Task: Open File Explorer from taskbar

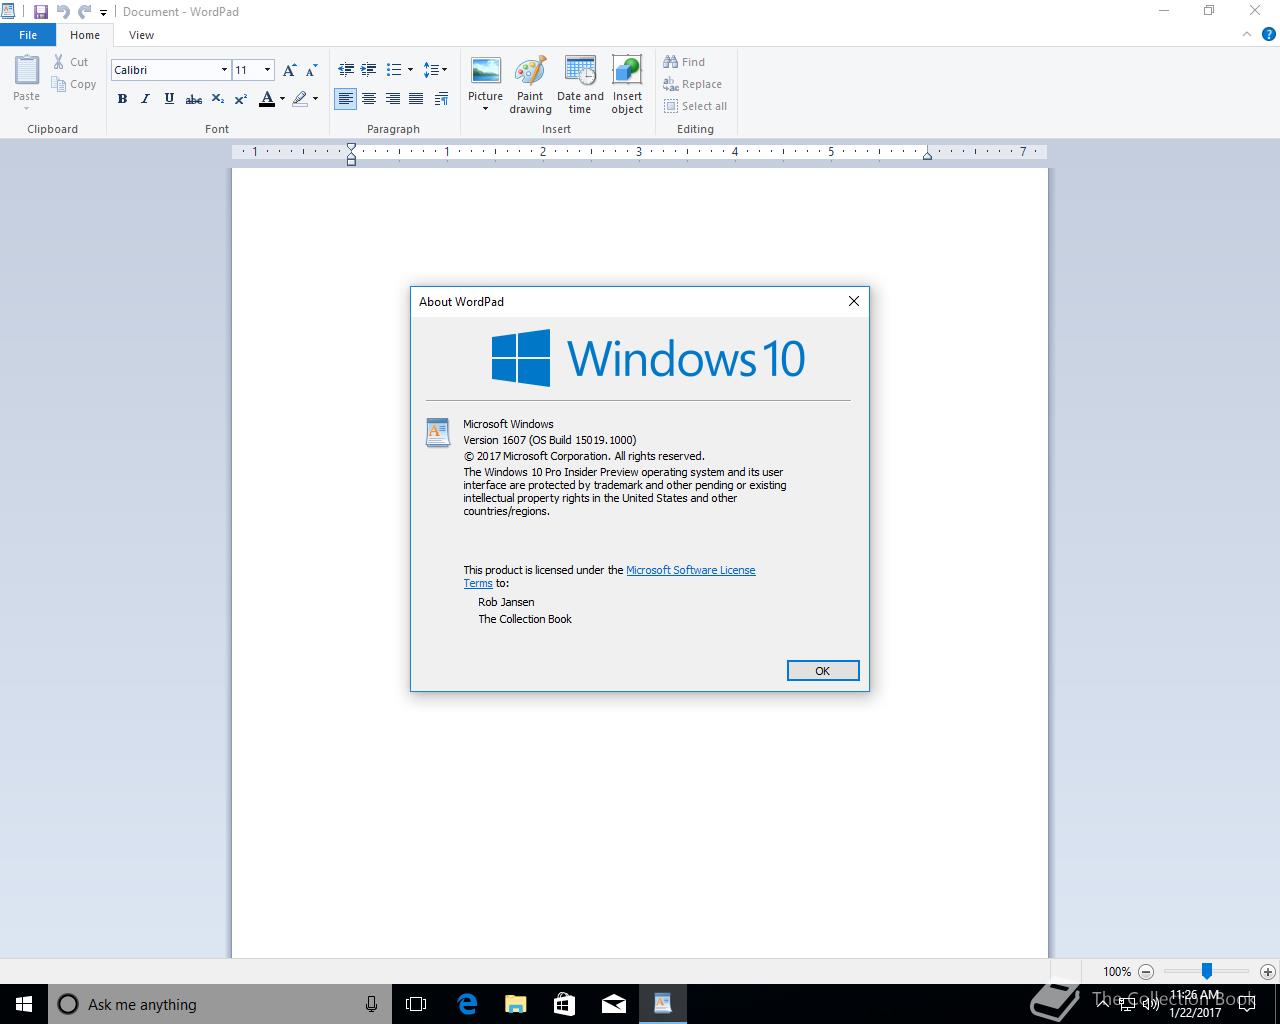Action: pyautogui.click(x=515, y=1004)
